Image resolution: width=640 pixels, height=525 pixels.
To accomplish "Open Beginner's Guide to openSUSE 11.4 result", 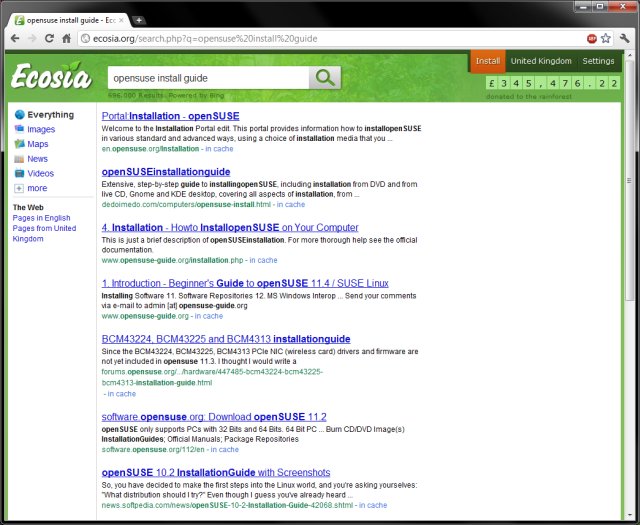I will pyautogui.click(x=245, y=283).
